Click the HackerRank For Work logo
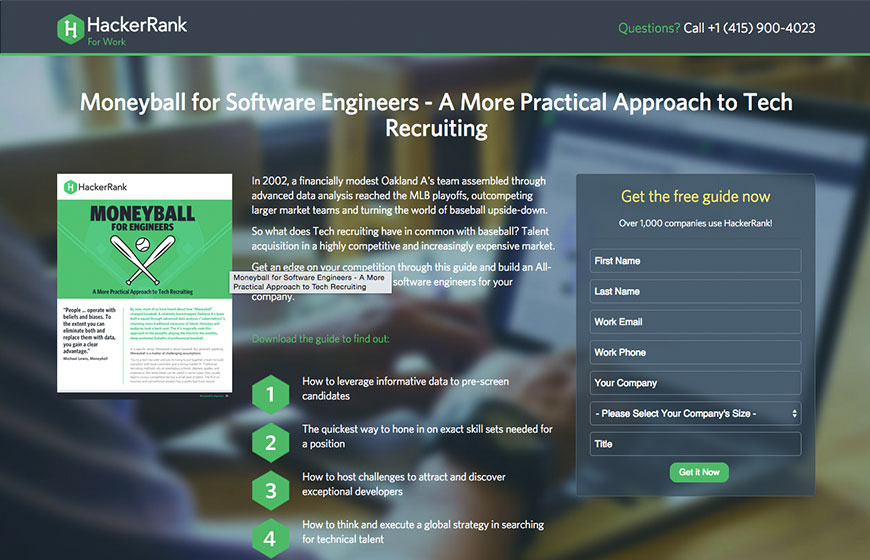The image size is (870, 560). (122, 29)
